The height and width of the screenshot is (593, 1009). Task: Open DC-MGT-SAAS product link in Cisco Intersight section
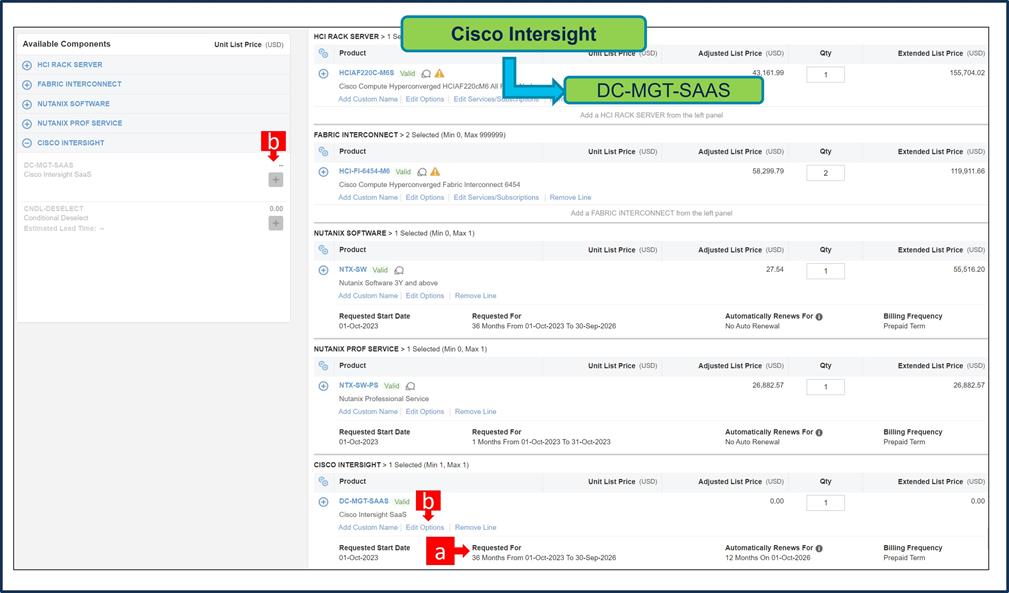[x=364, y=501]
